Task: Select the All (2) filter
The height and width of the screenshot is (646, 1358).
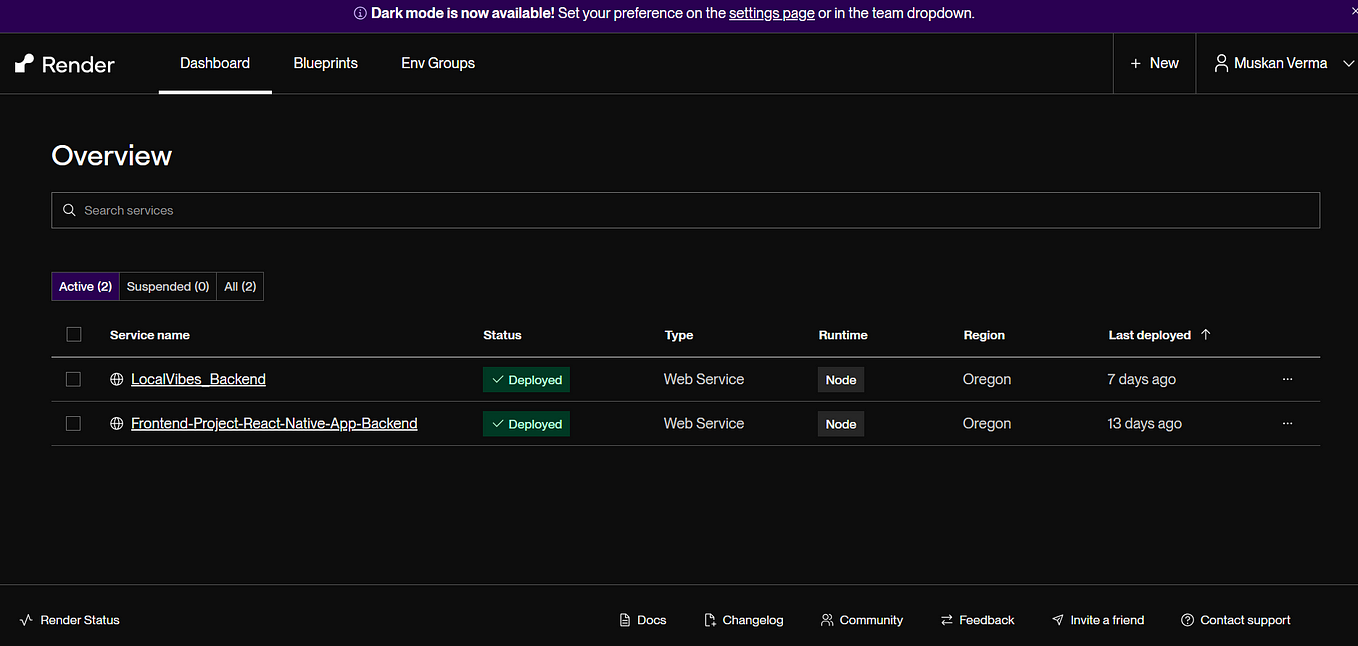Action: point(240,287)
